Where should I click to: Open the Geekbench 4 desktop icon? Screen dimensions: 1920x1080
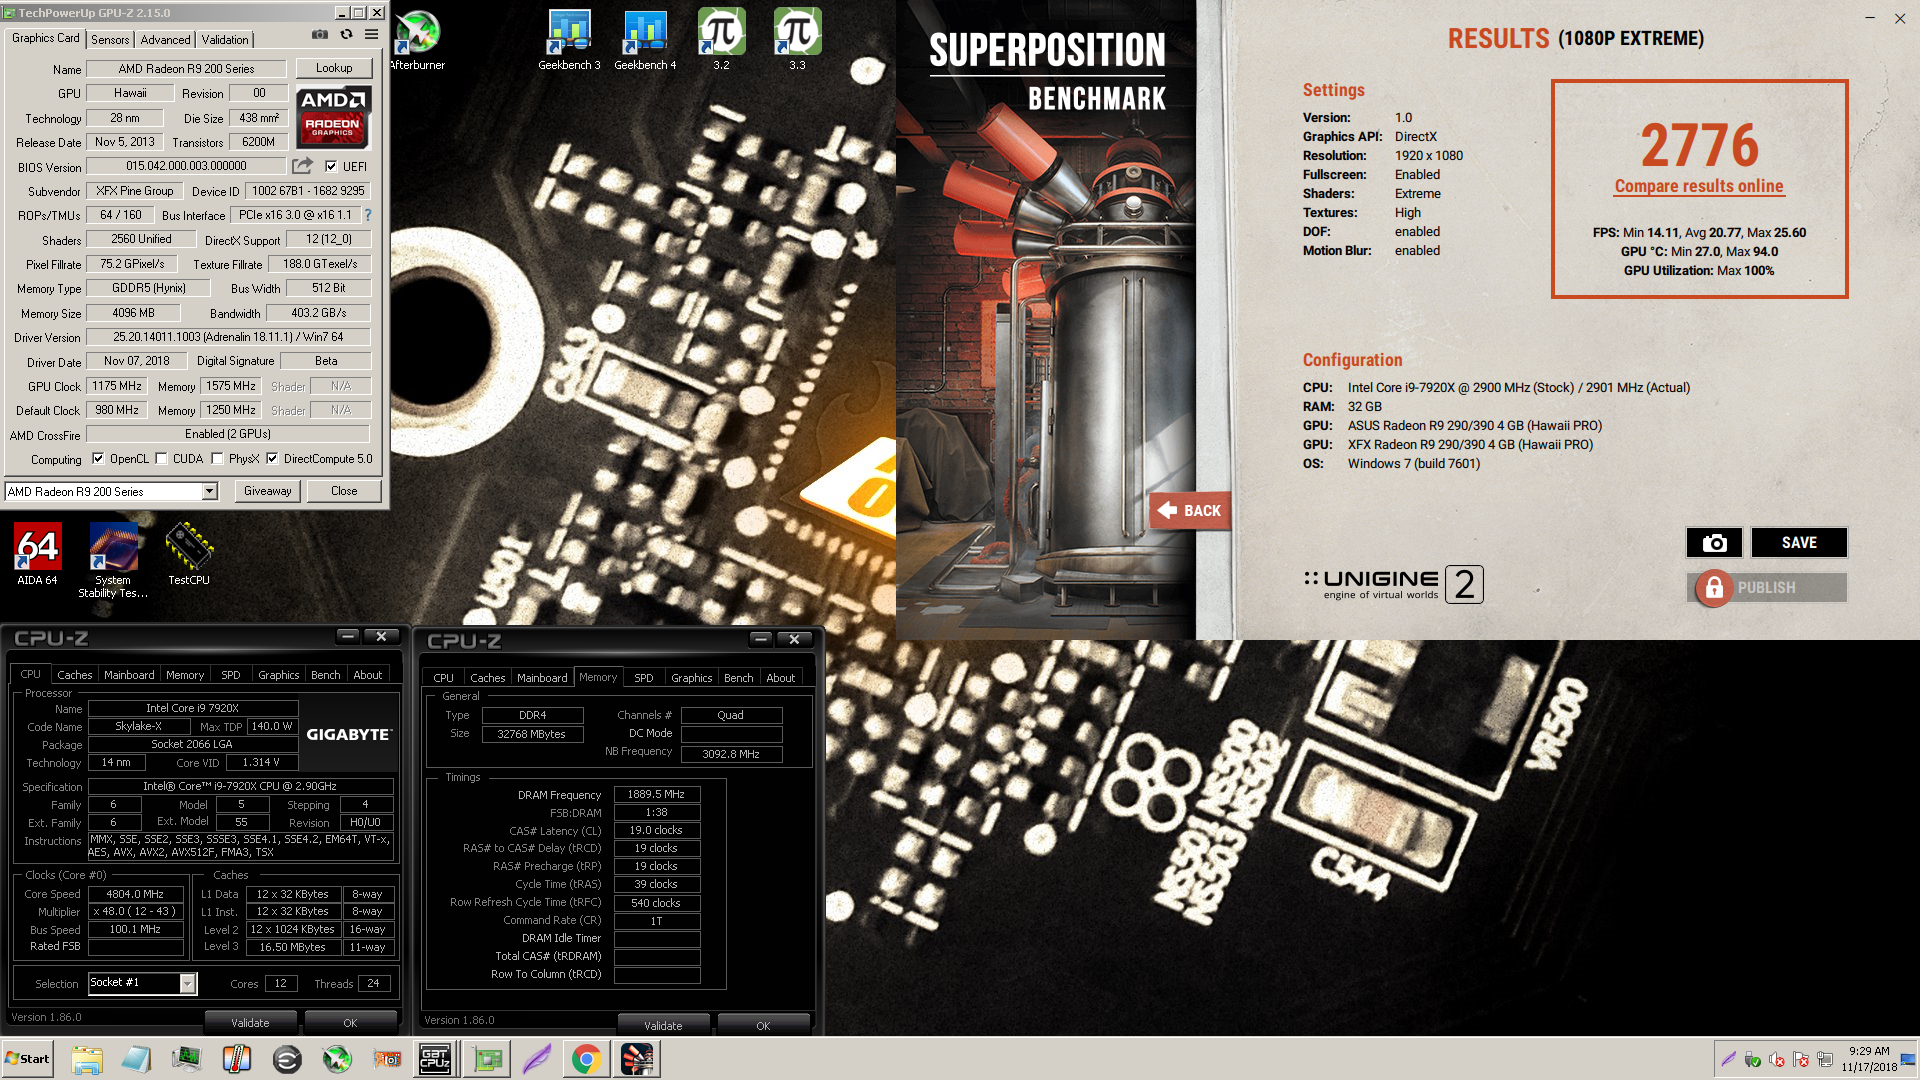[x=645, y=40]
